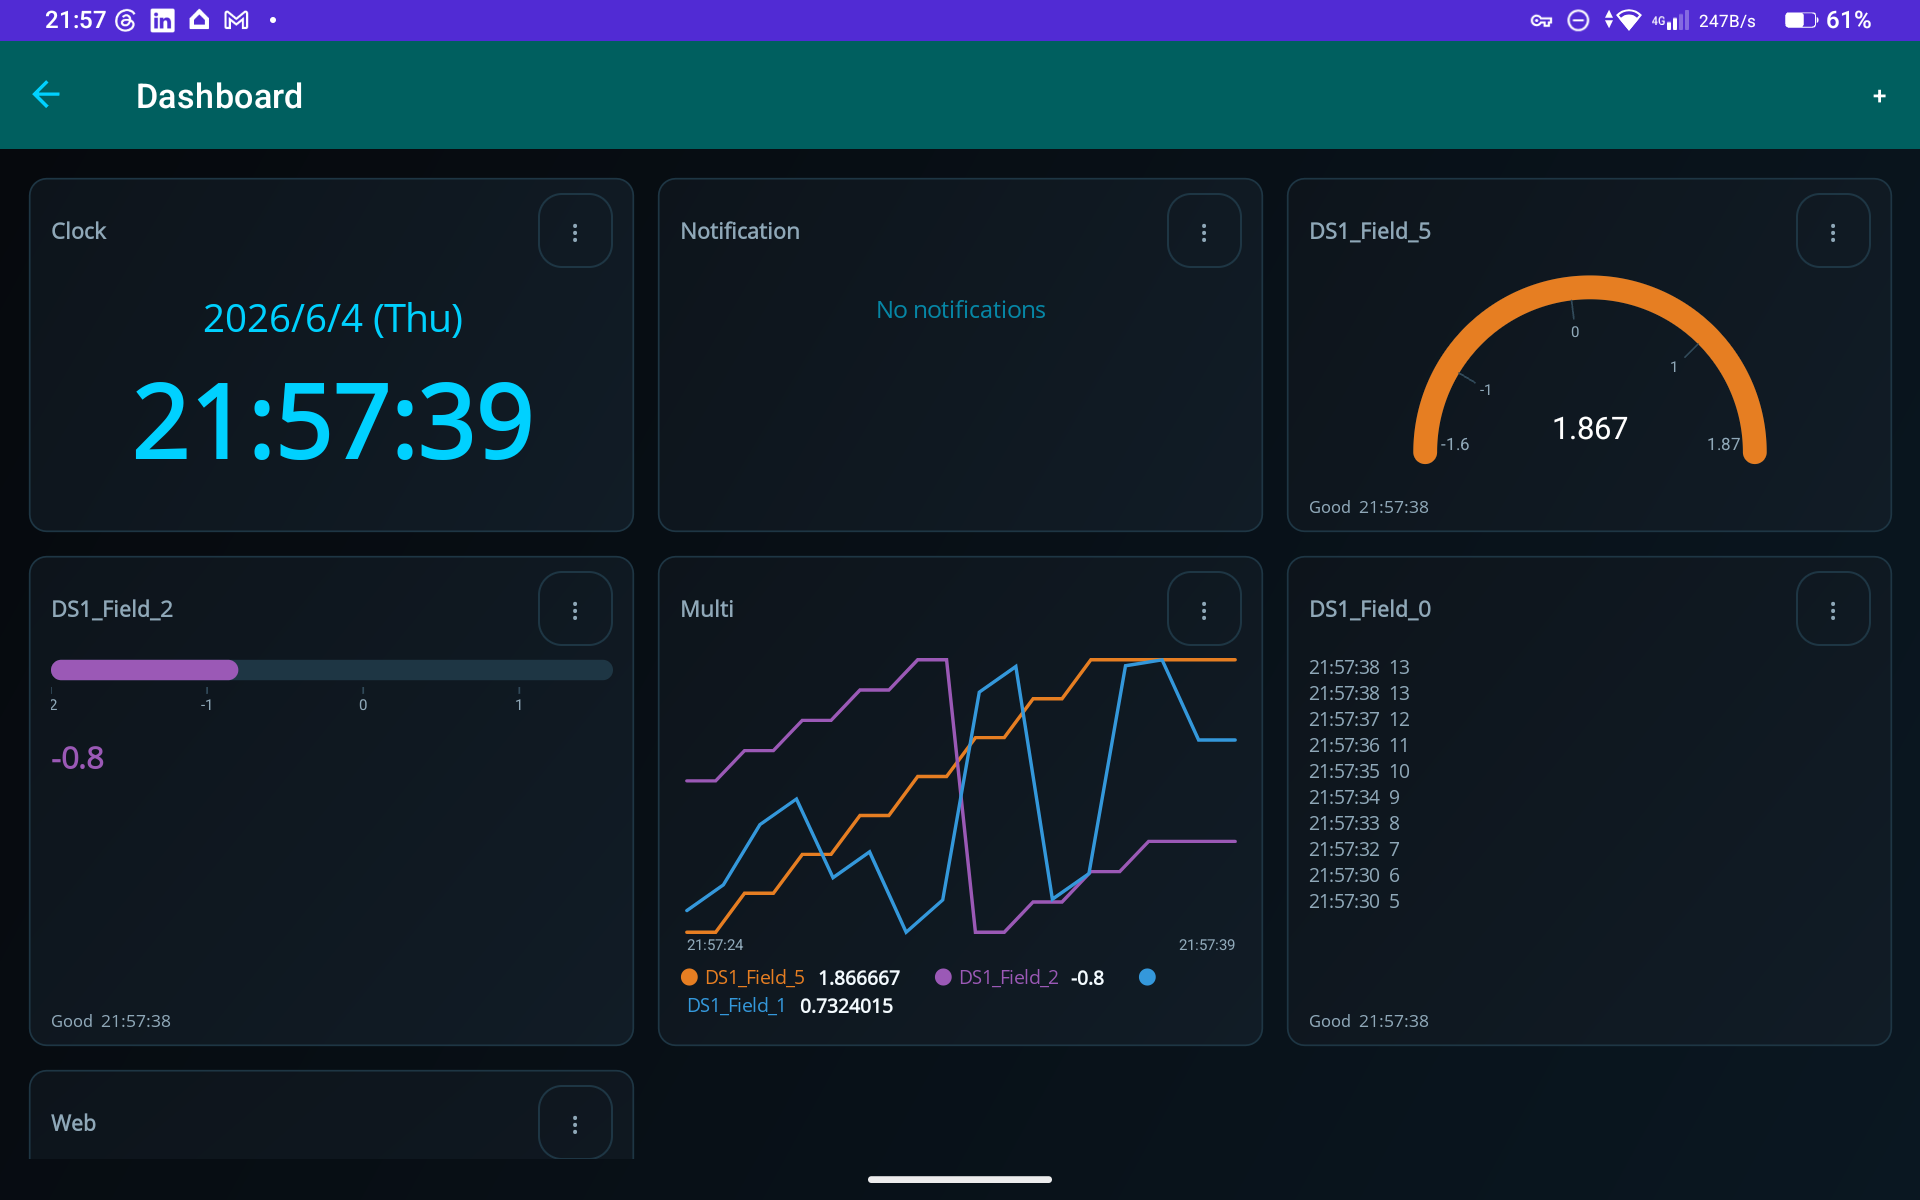Tap the DS1_Field_0 card title
1920x1200 pixels.
(1370, 609)
